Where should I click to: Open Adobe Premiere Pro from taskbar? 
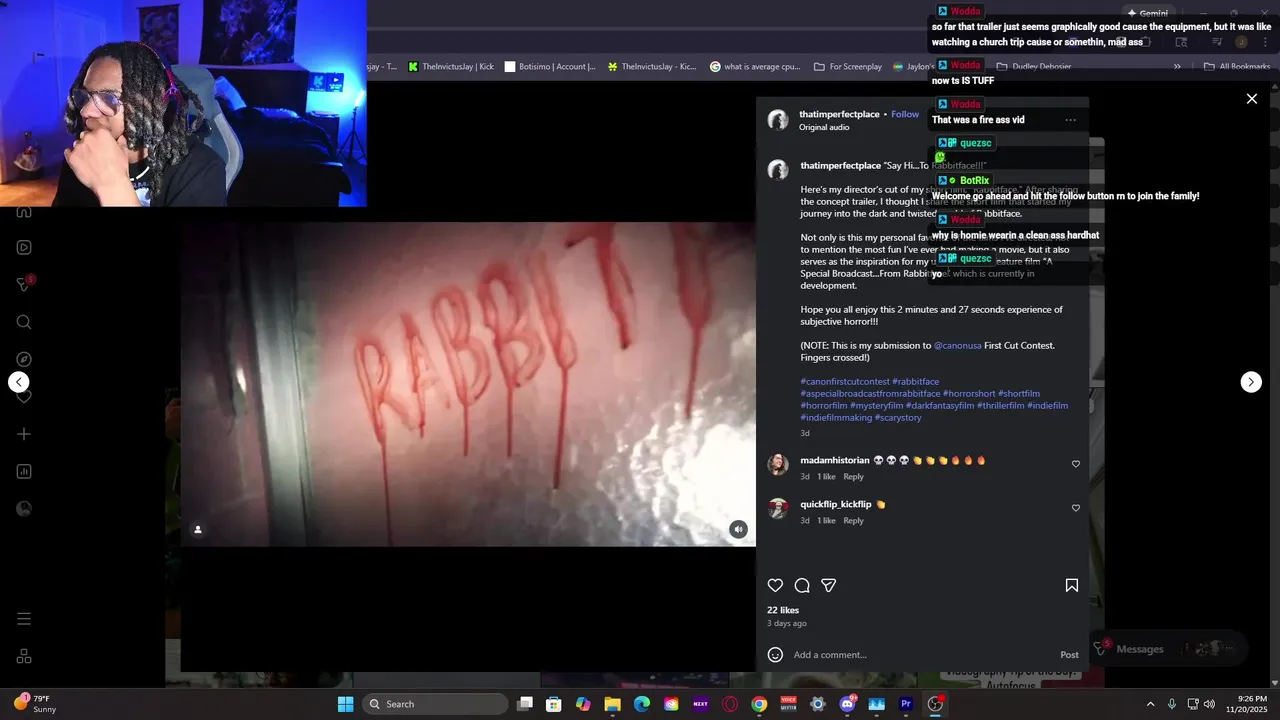point(906,704)
